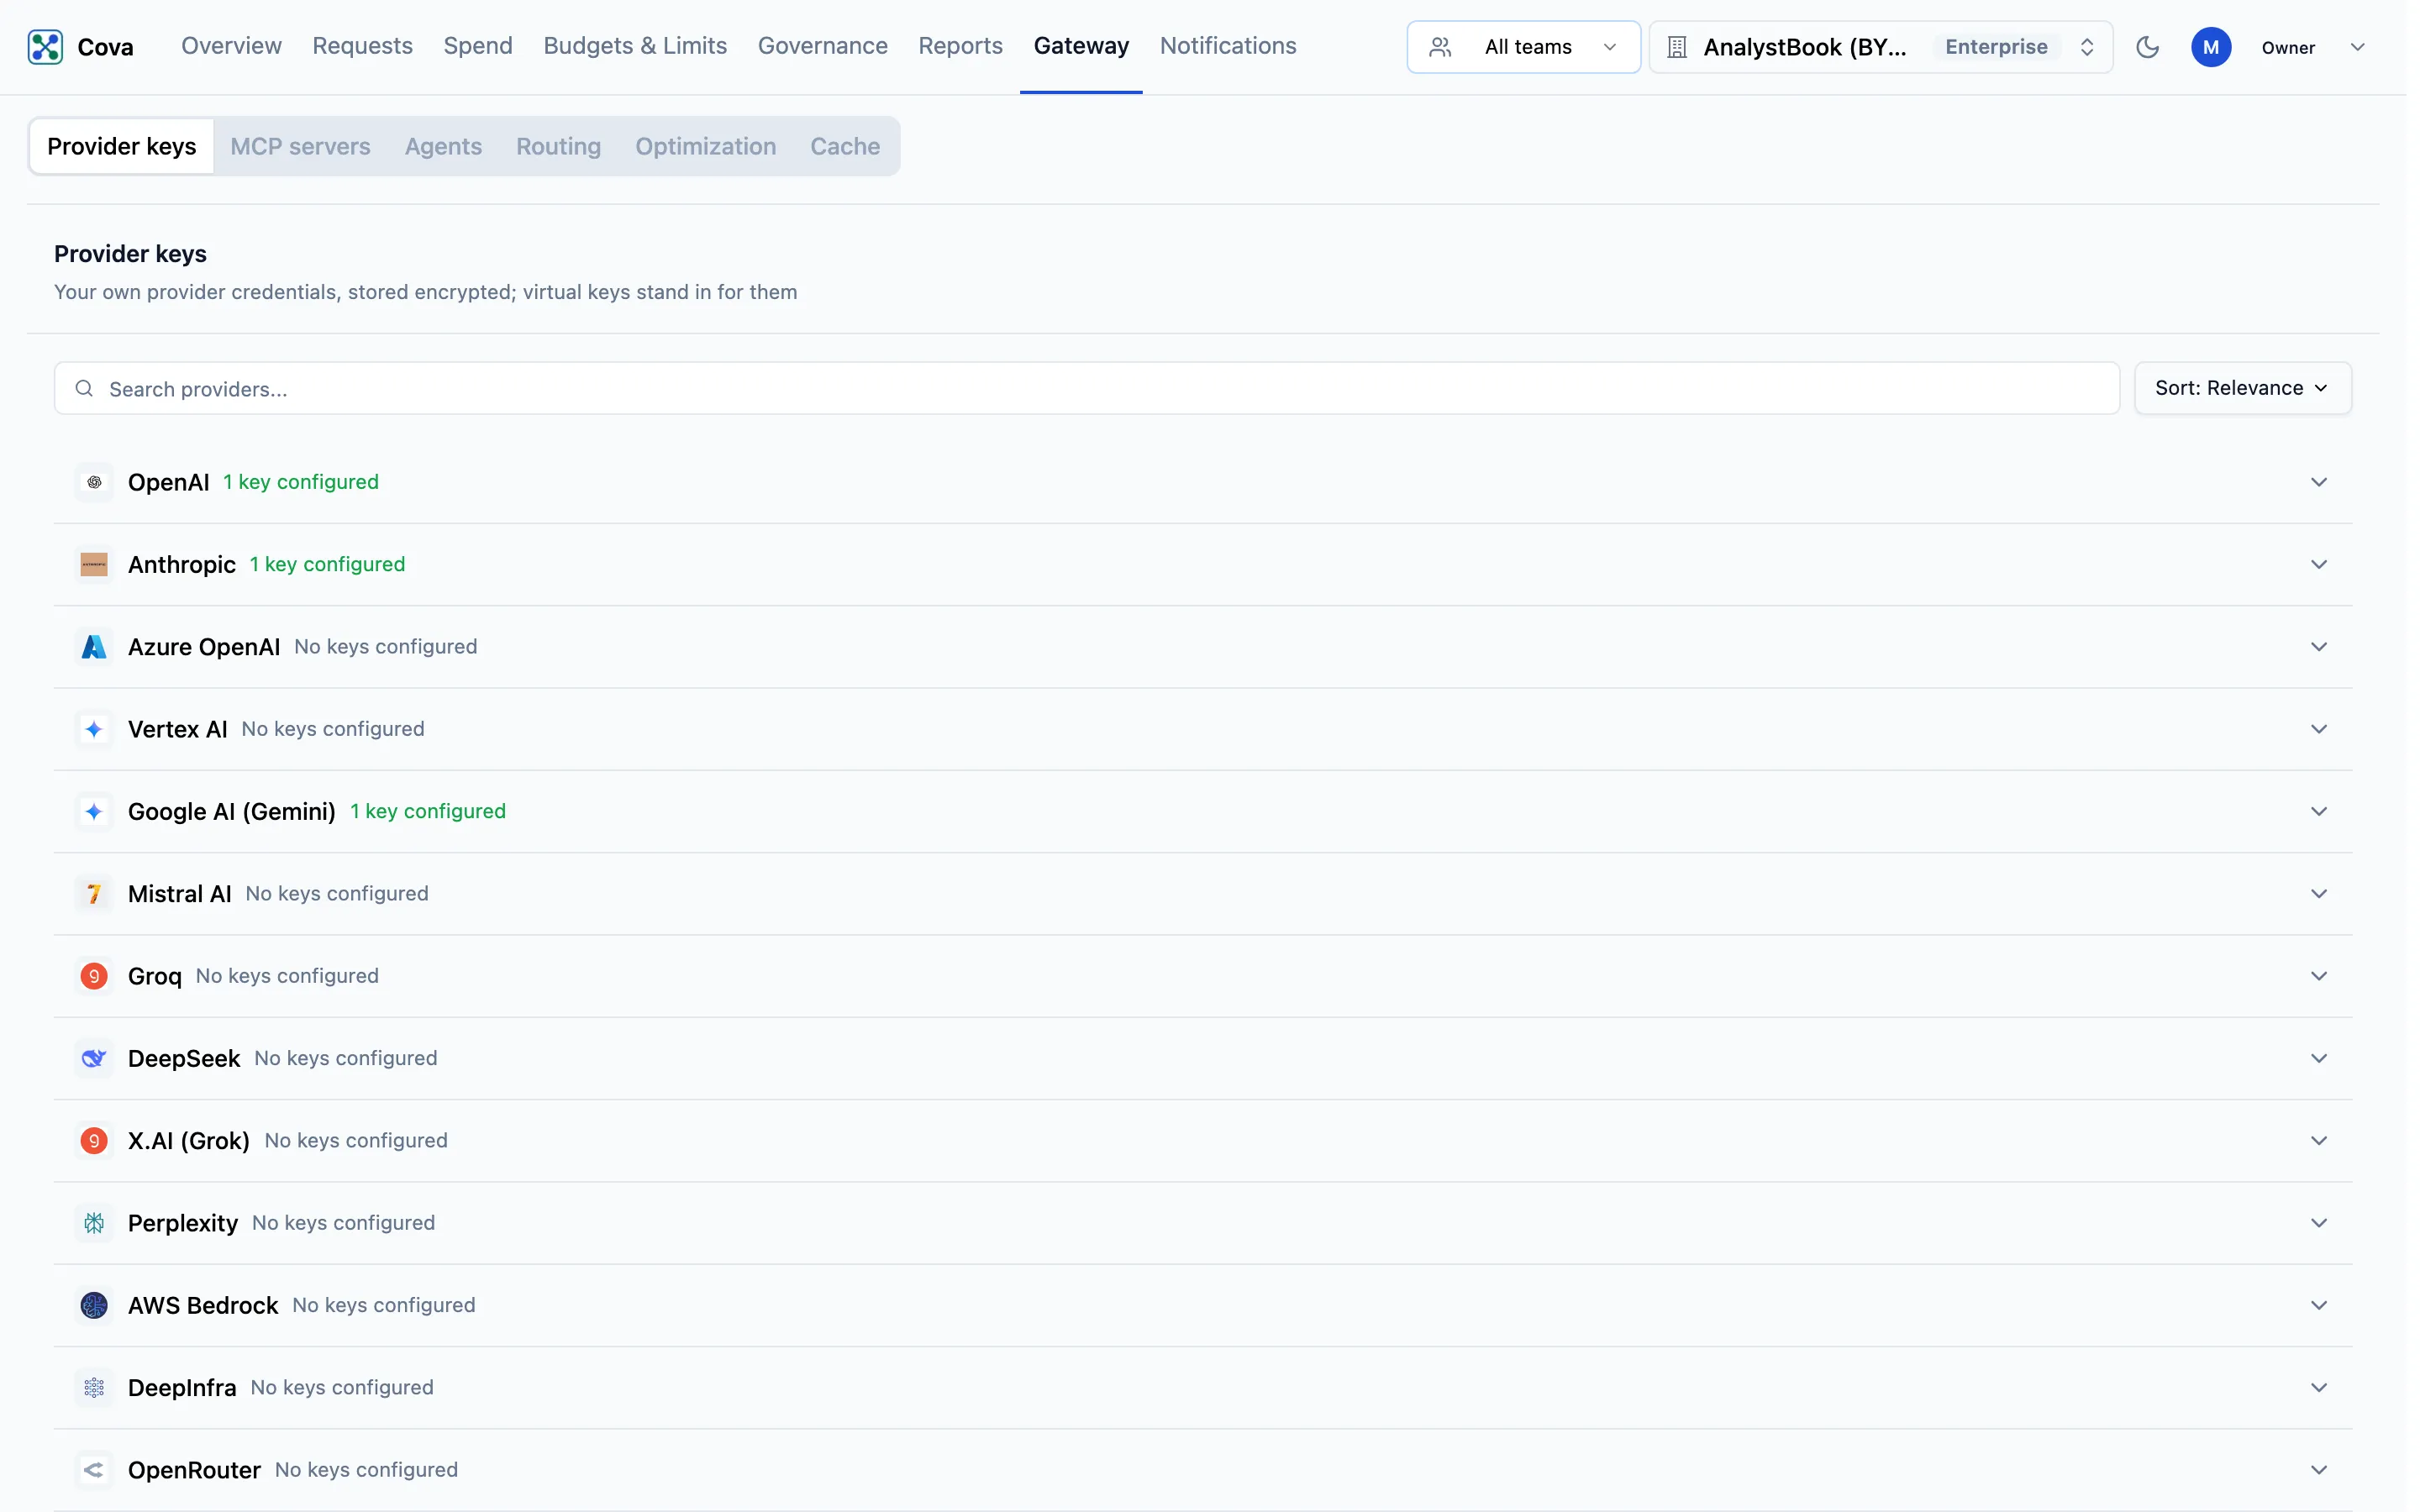
Task: Click the Anthropic provider icon
Action: click(94, 565)
